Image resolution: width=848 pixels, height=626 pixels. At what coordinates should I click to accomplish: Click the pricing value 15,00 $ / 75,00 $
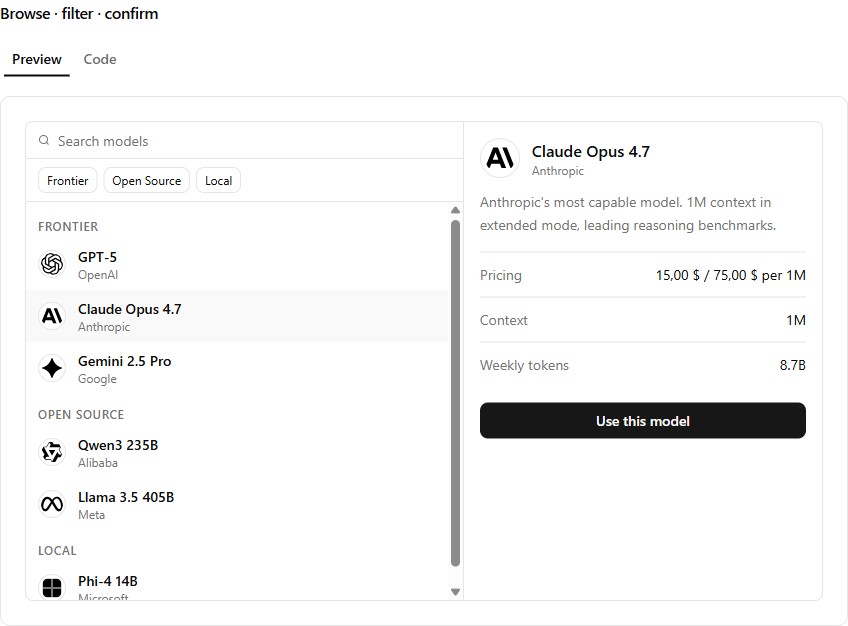(731, 275)
